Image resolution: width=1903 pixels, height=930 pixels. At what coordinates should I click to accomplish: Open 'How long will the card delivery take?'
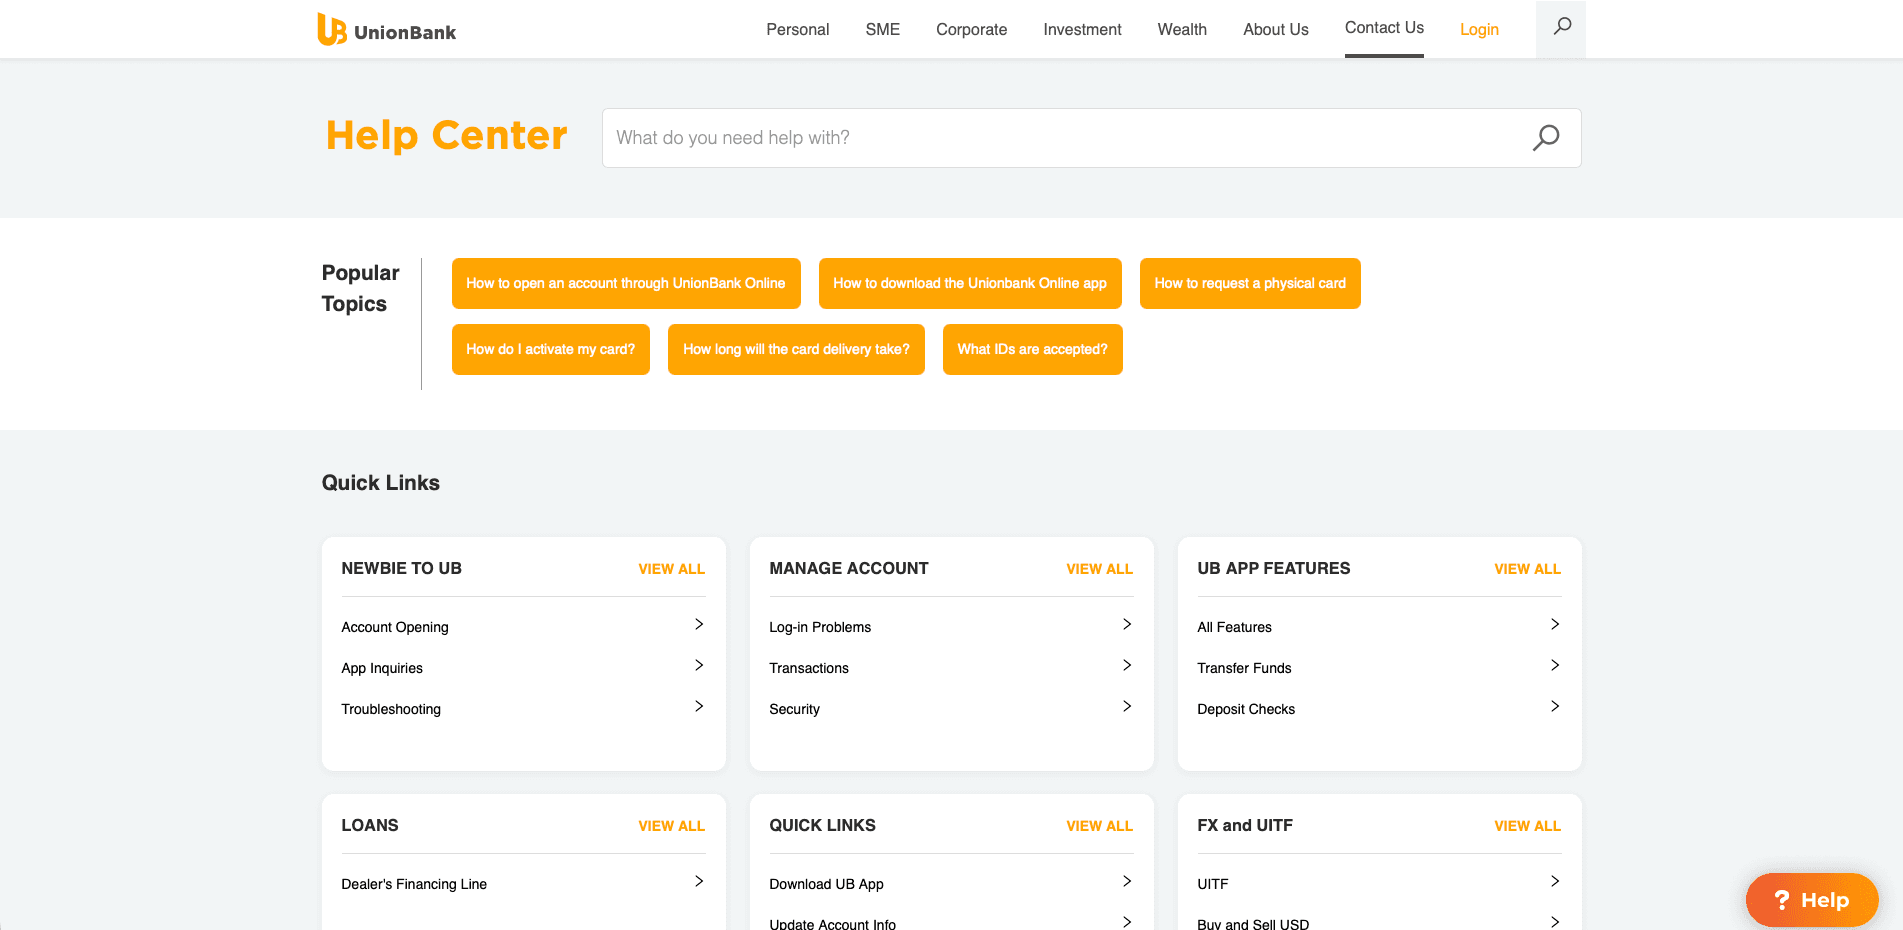click(x=796, y=350)
